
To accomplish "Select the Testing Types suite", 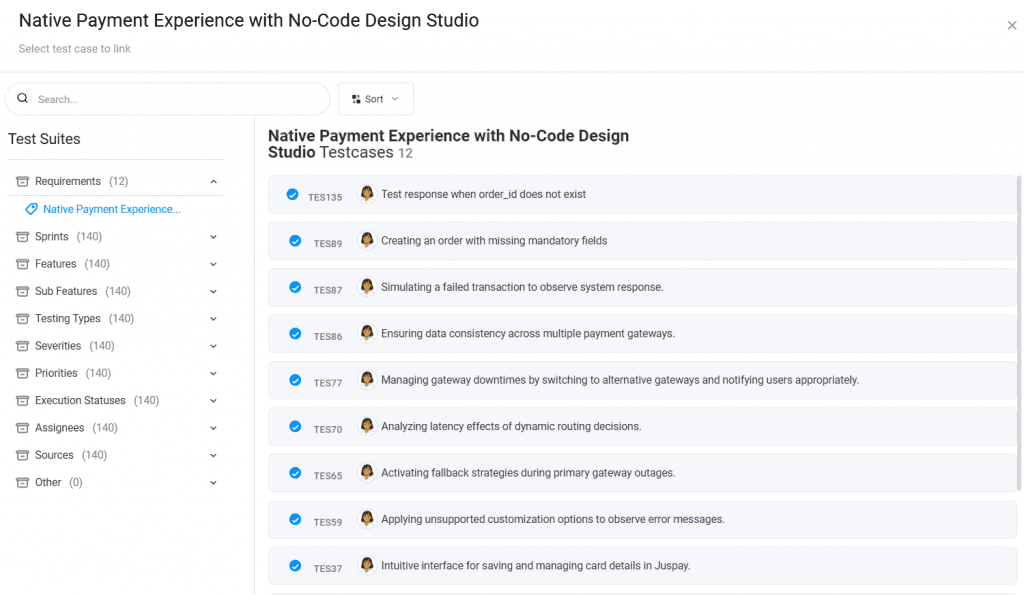I will pyautogui.click(x=68, y=319).
